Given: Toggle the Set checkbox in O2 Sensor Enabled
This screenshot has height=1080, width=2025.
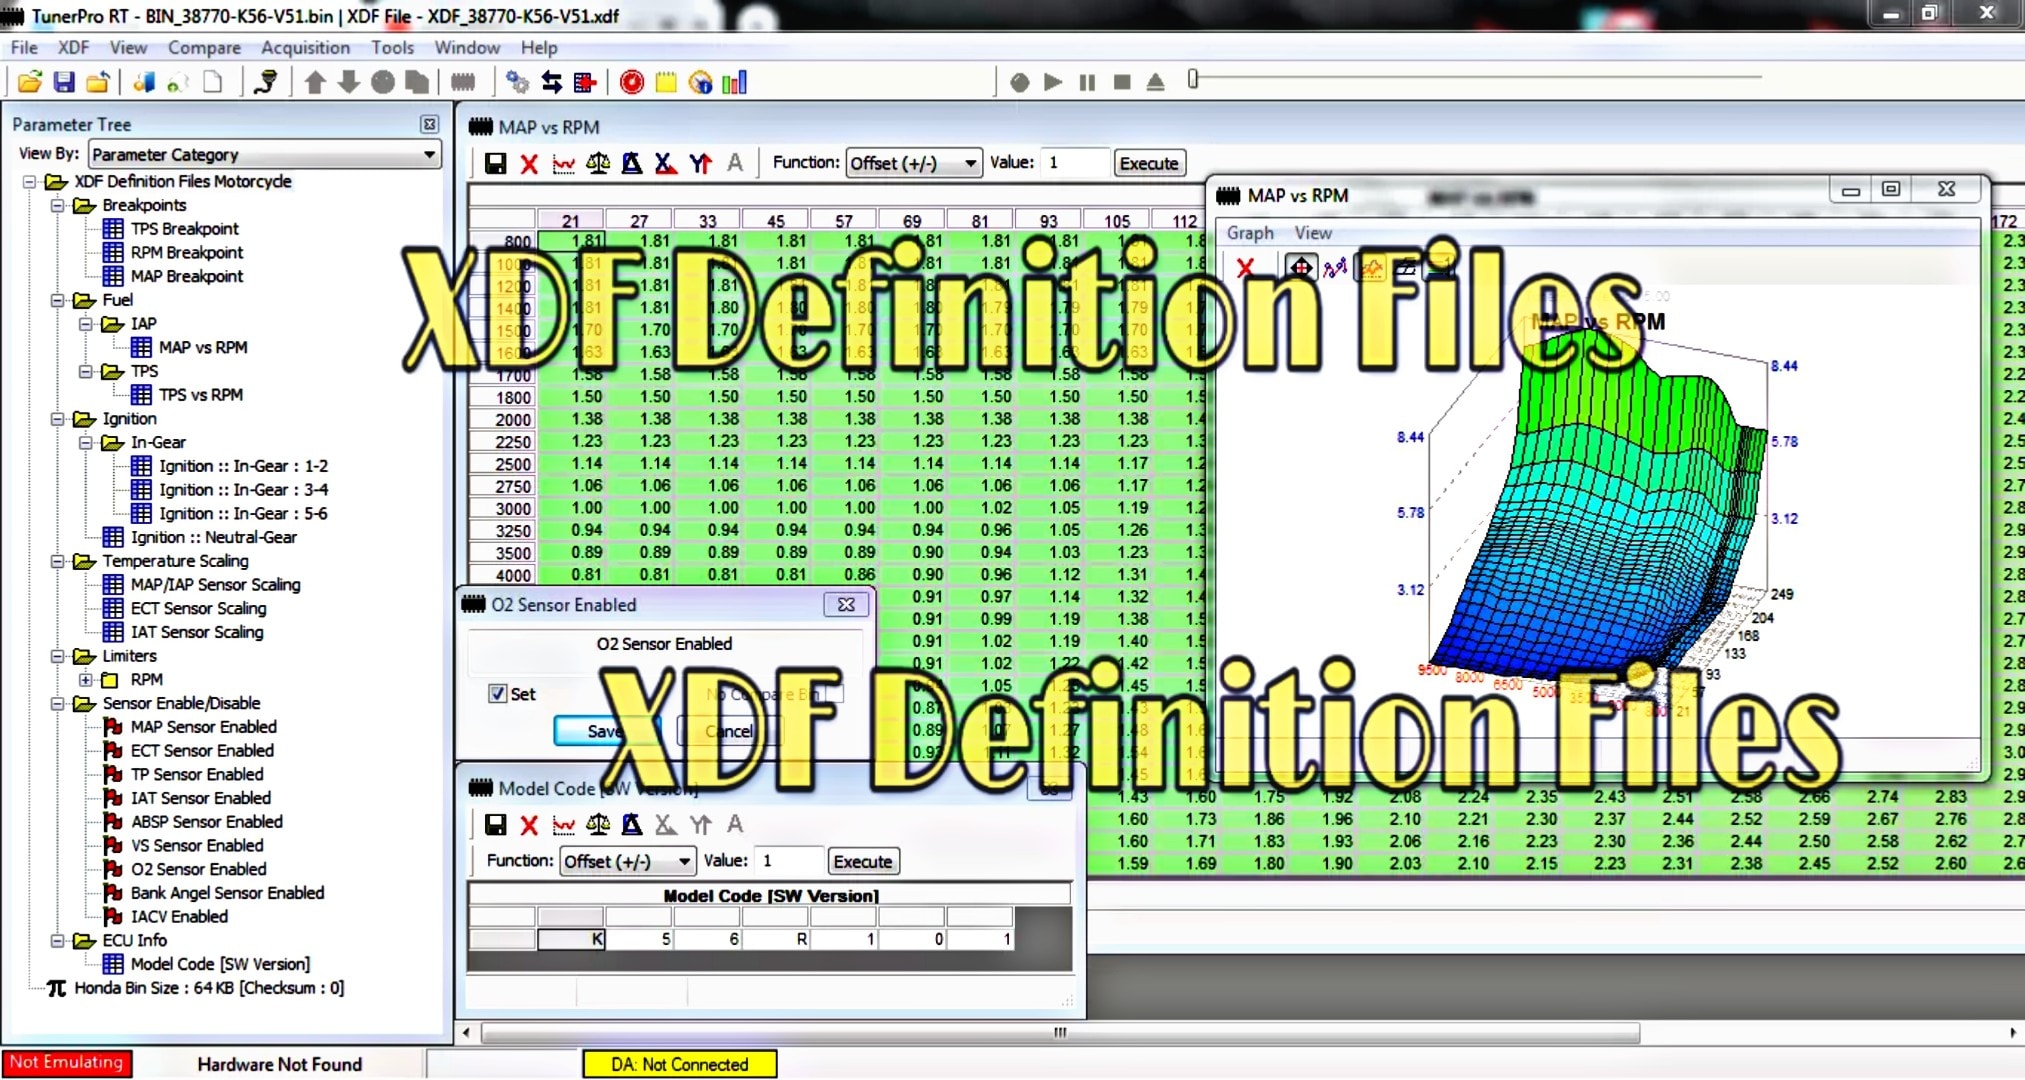Looking at the screenshot, I should 497,694.
